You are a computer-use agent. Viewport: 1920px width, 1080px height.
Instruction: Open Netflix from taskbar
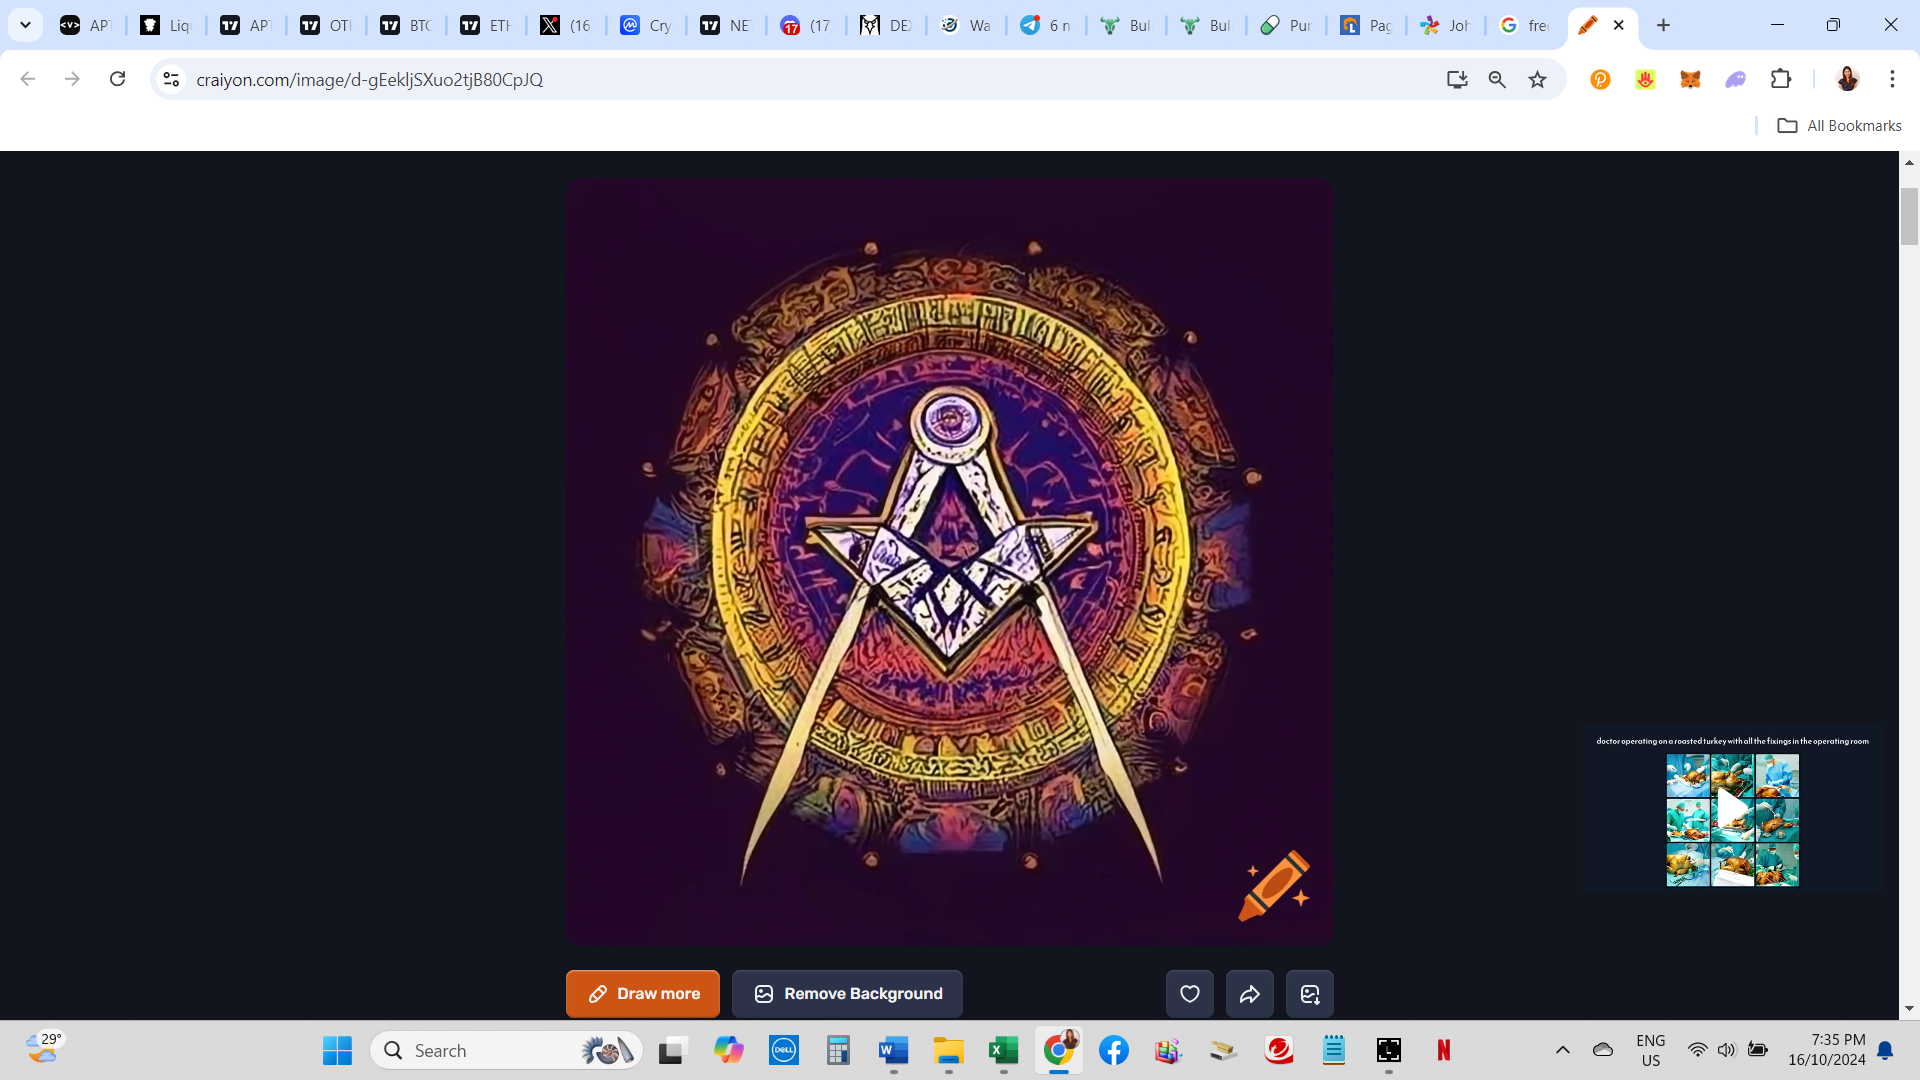click(1444, 1050)
